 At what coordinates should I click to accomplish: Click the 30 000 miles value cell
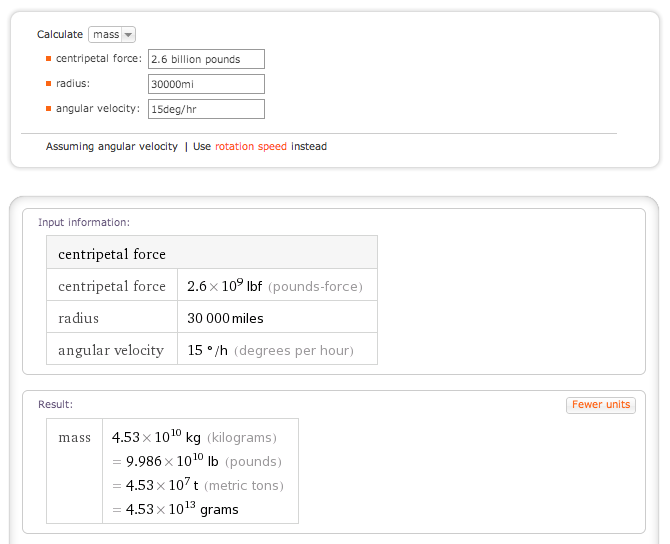pos(225,318)
